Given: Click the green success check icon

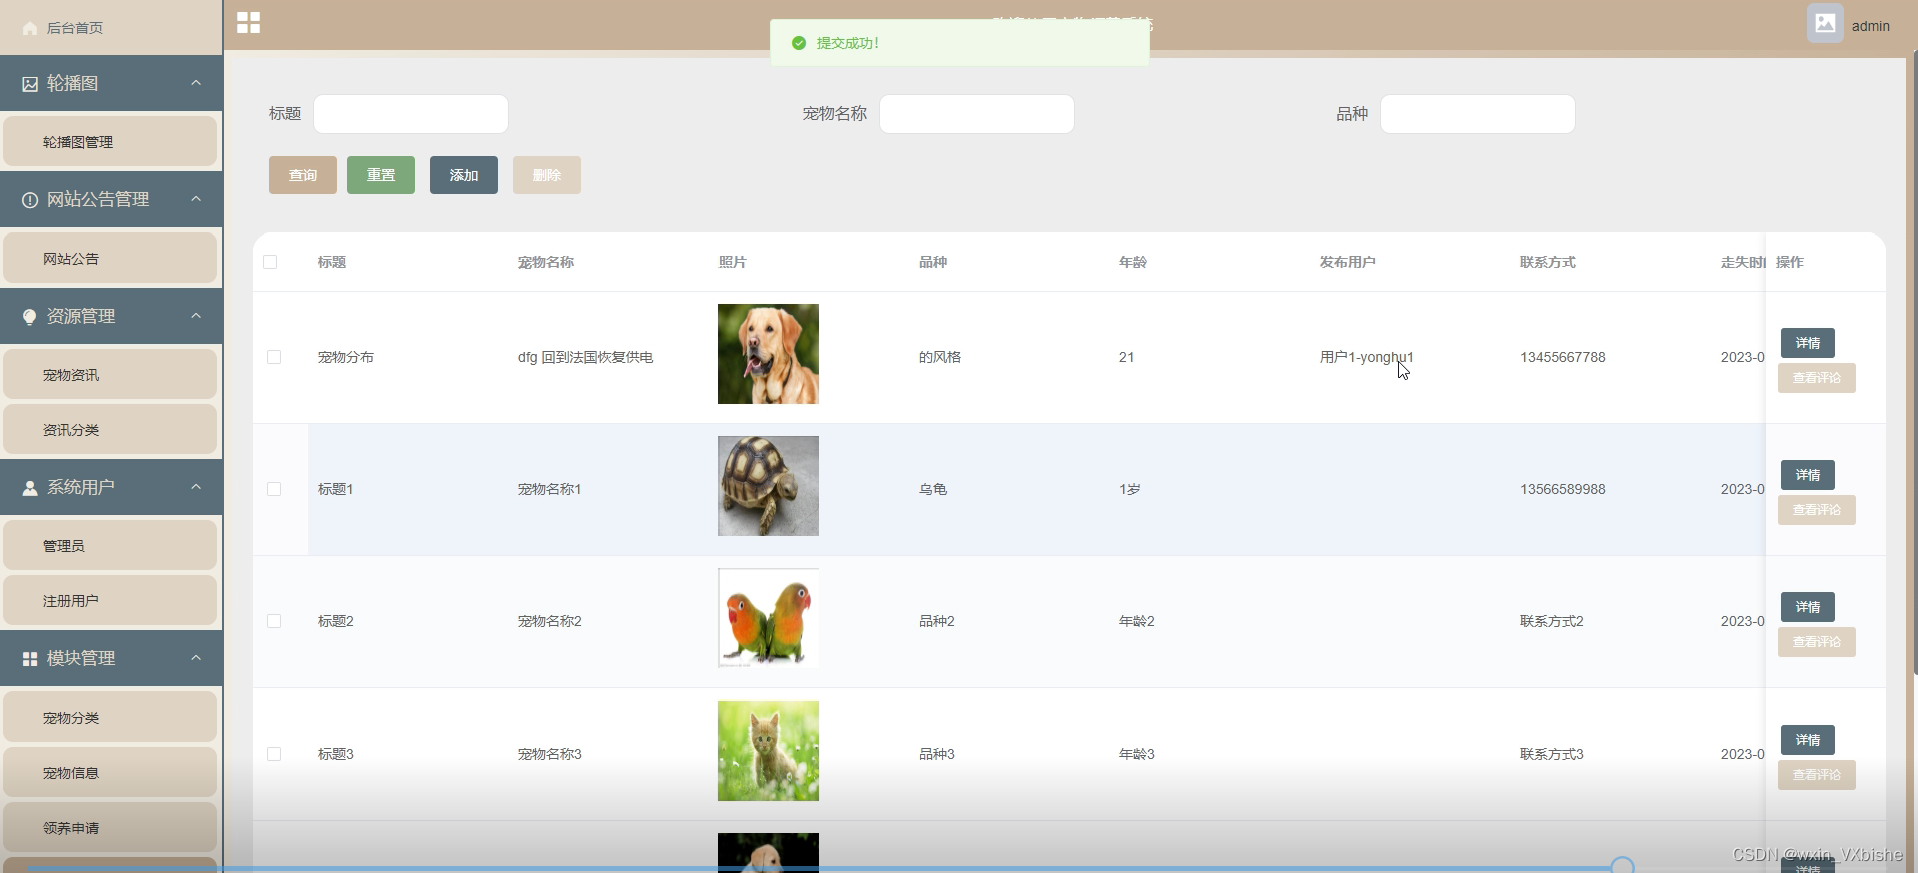Looking at the screenshot, I should coord(799,43).
